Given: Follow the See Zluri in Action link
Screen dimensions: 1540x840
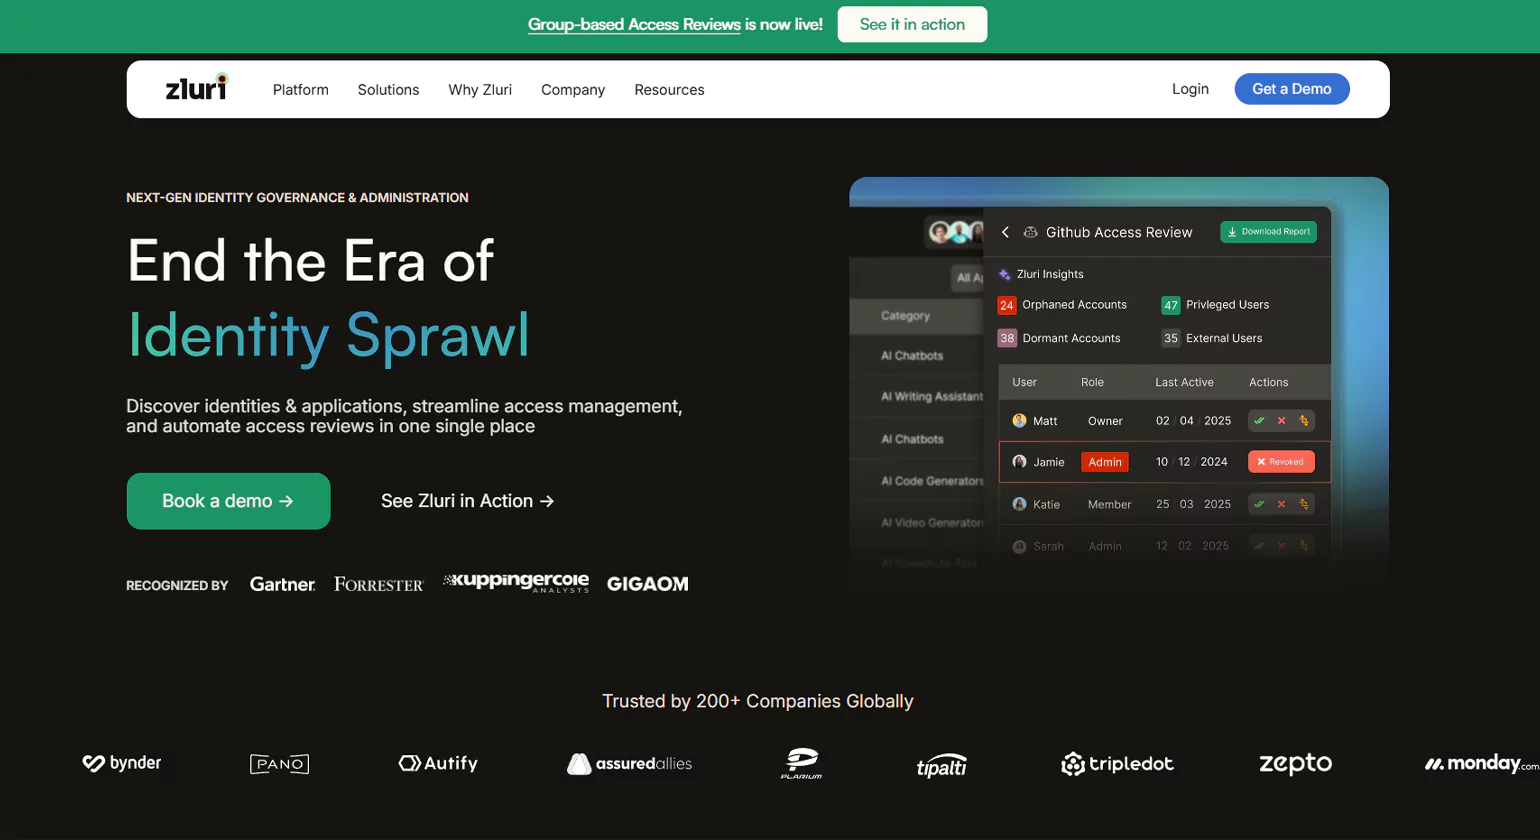Looking at the screenshot, I should coord(467,501).
